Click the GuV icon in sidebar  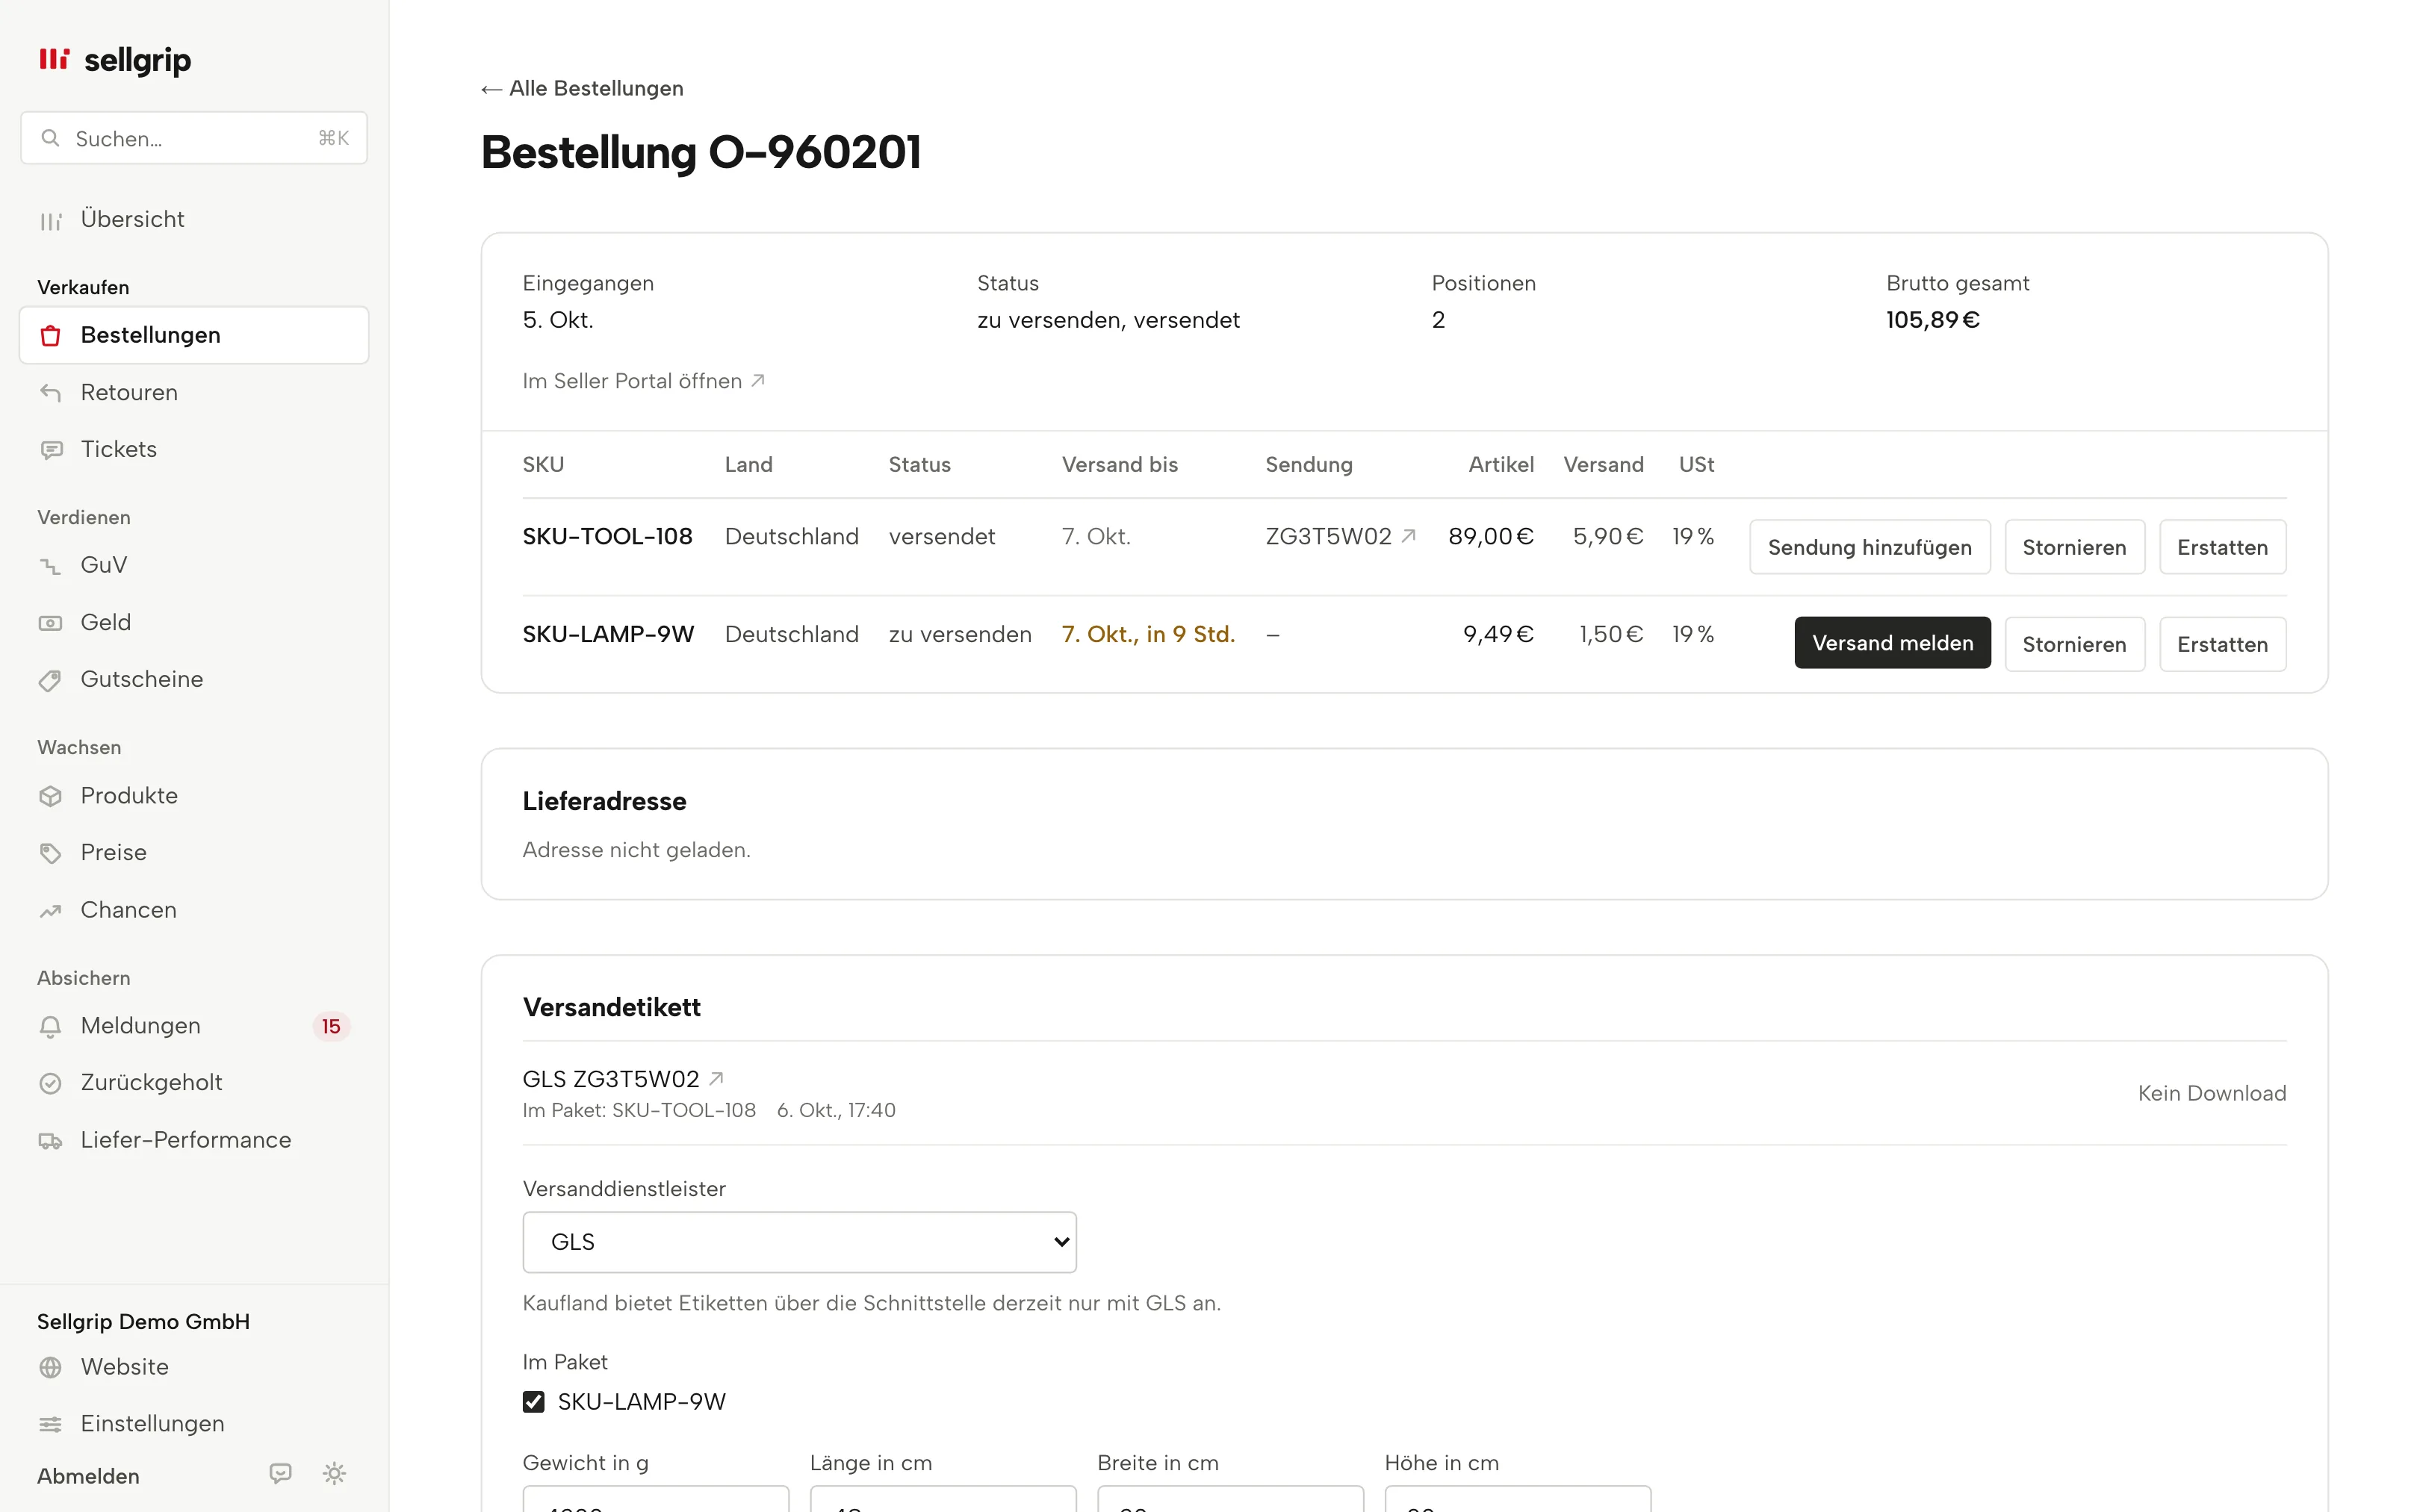point(50,565)
